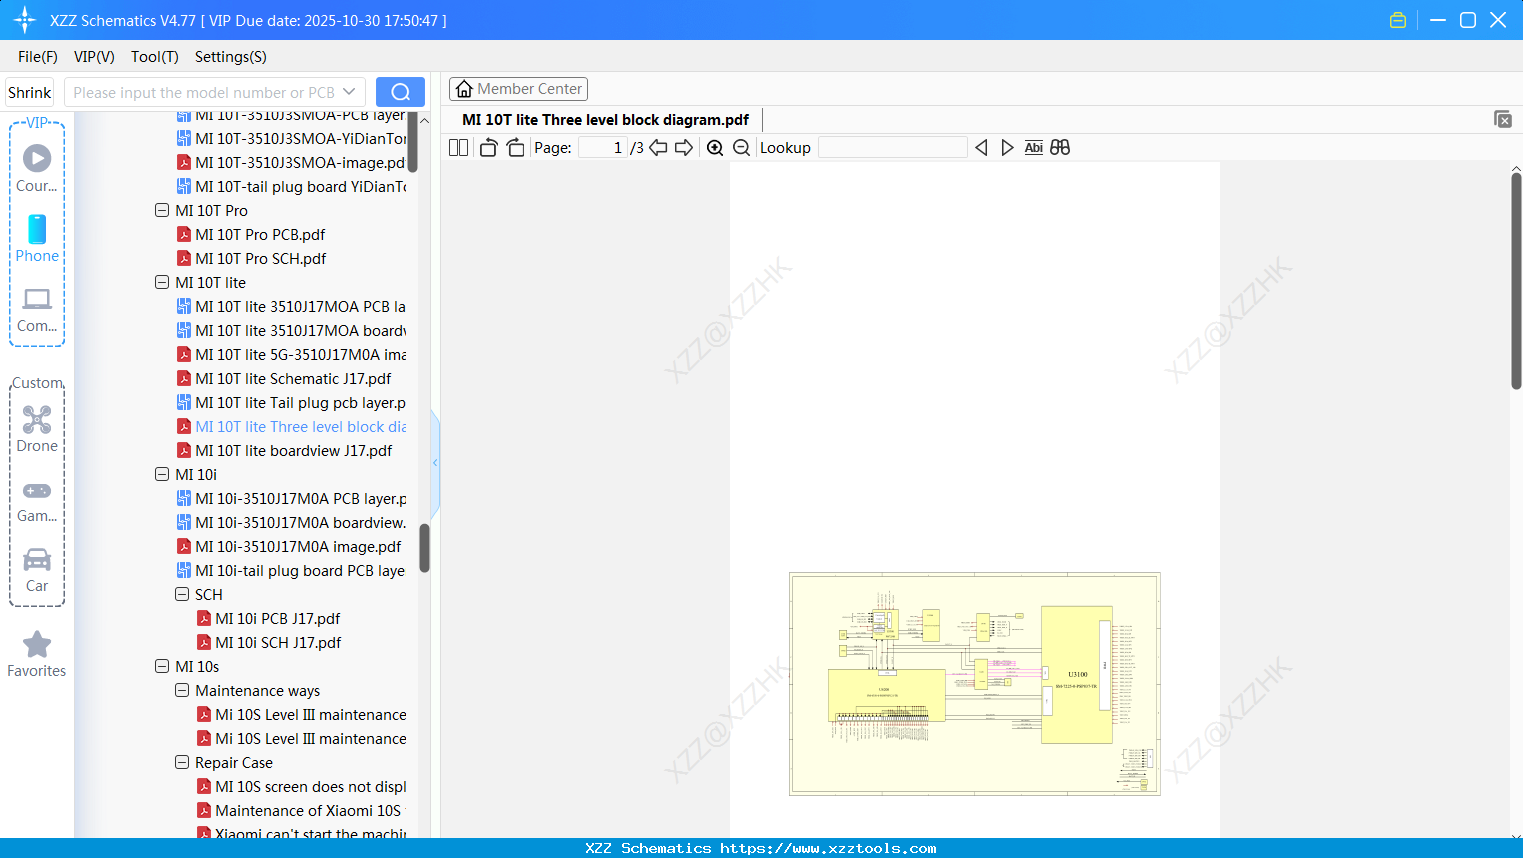Select the dual-page view icon
Image resolution: width=1523 pixels, height=858 pixels.
pyautogui.click(x=457, y=147)
